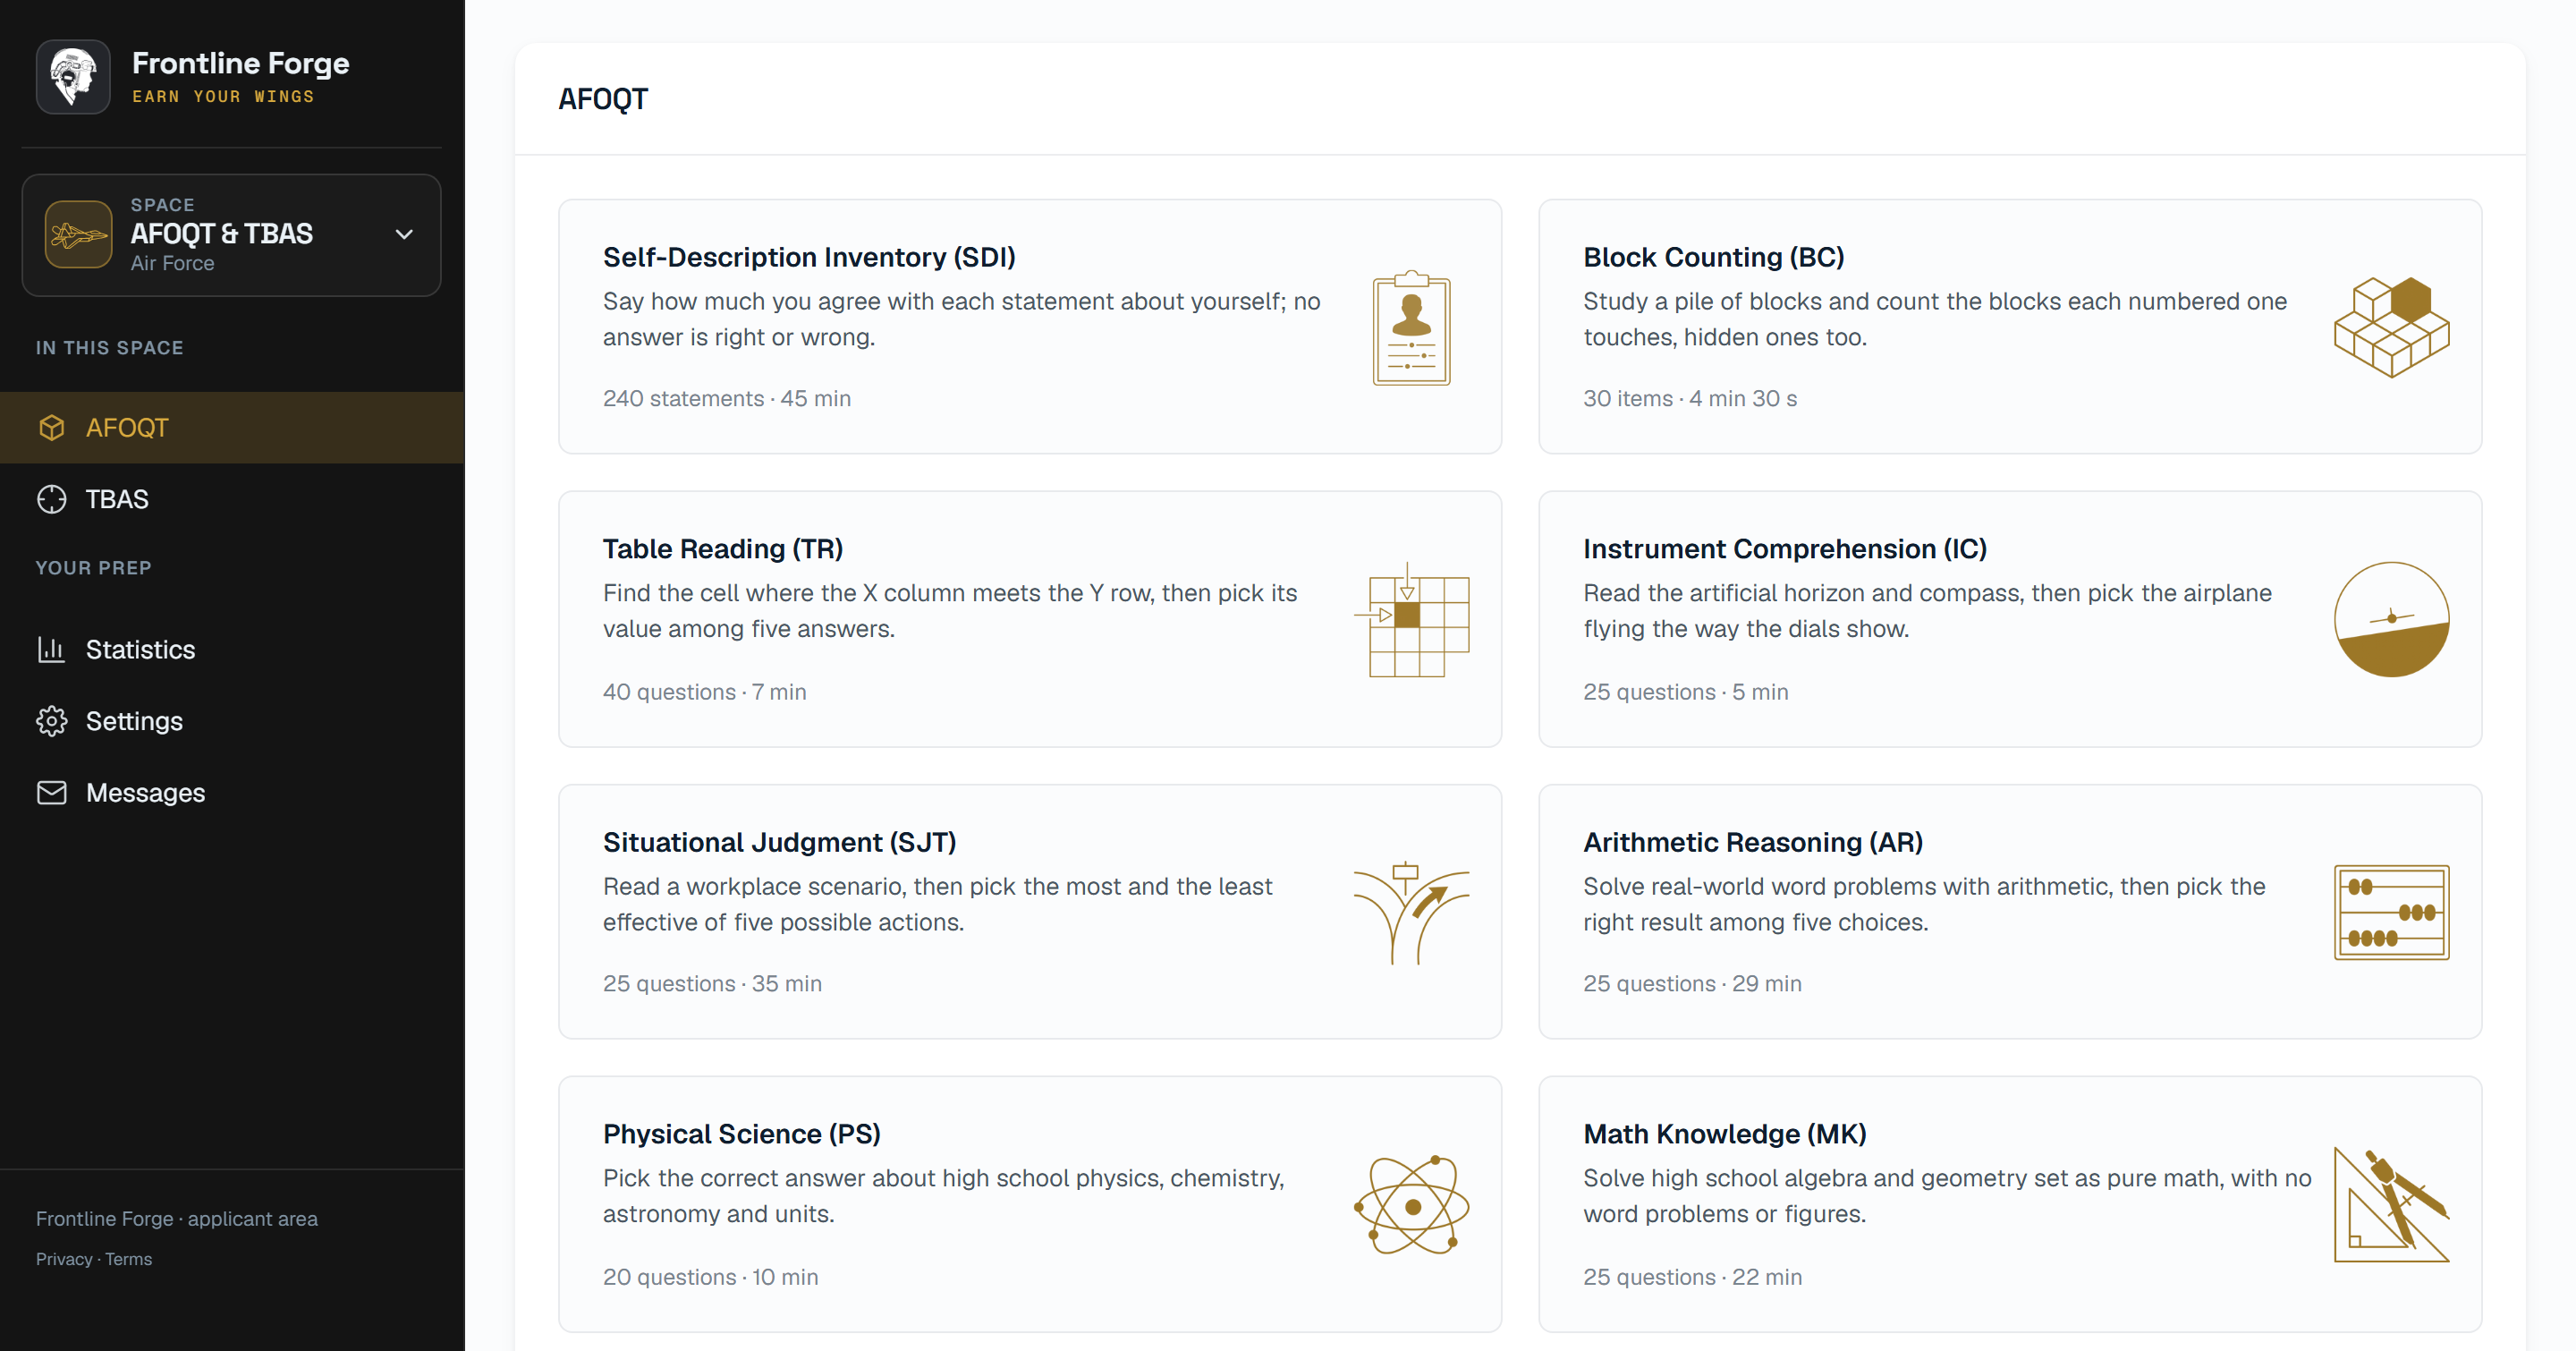
Task: Click the Arithmetic Reasoning abacus icon
Action: tap(2391, 912)
